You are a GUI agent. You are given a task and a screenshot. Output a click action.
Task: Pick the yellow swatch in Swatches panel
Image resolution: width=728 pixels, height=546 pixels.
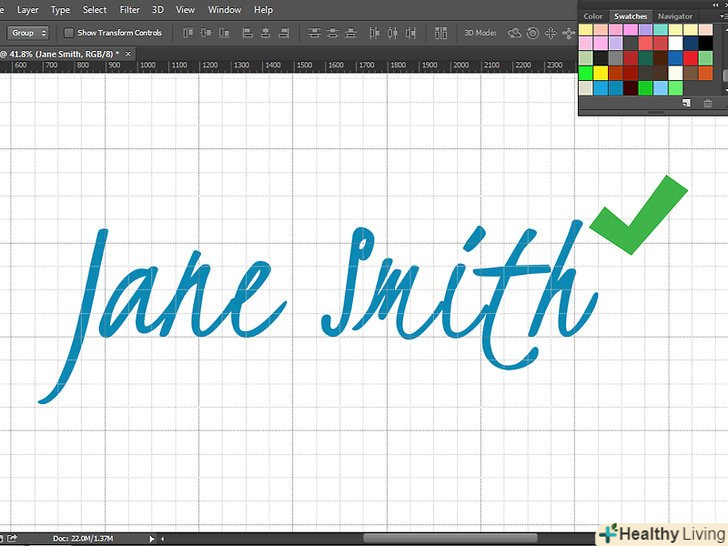[x=600, y=73]
